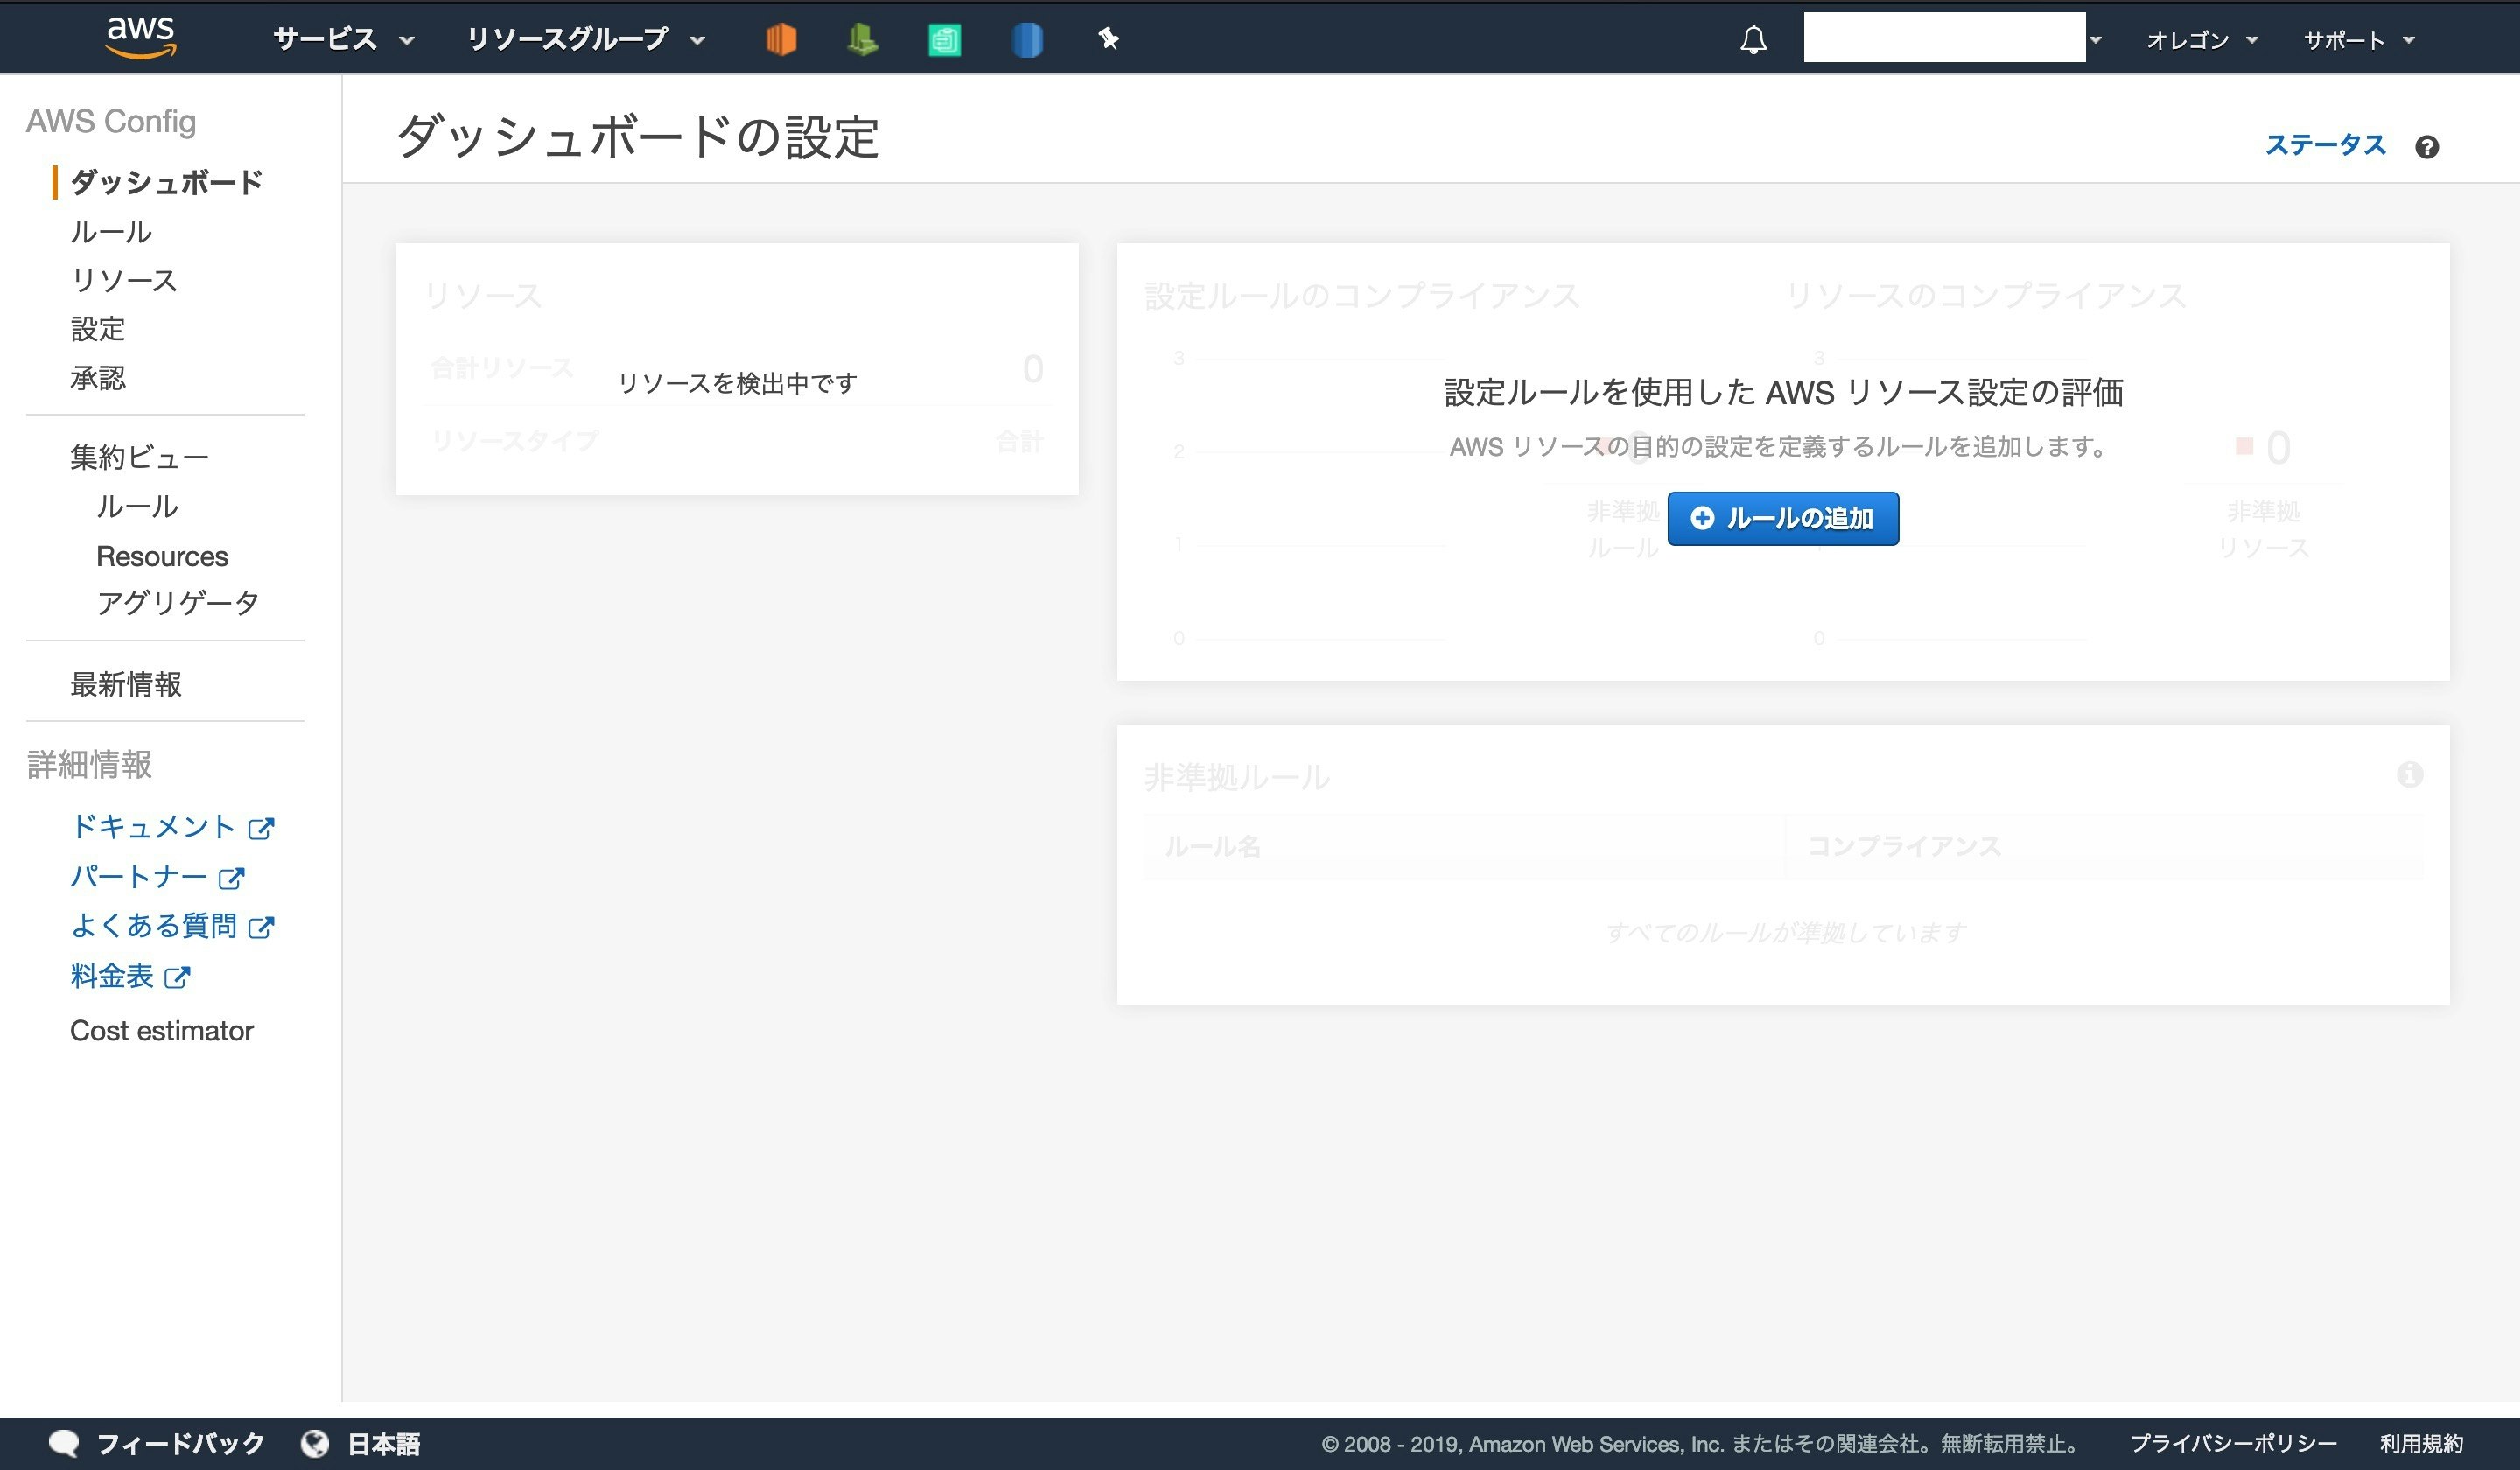Screen dimensions: 2520x1470
Task: Open 集約ビュー in the sidebar
Action: (139, 457)
